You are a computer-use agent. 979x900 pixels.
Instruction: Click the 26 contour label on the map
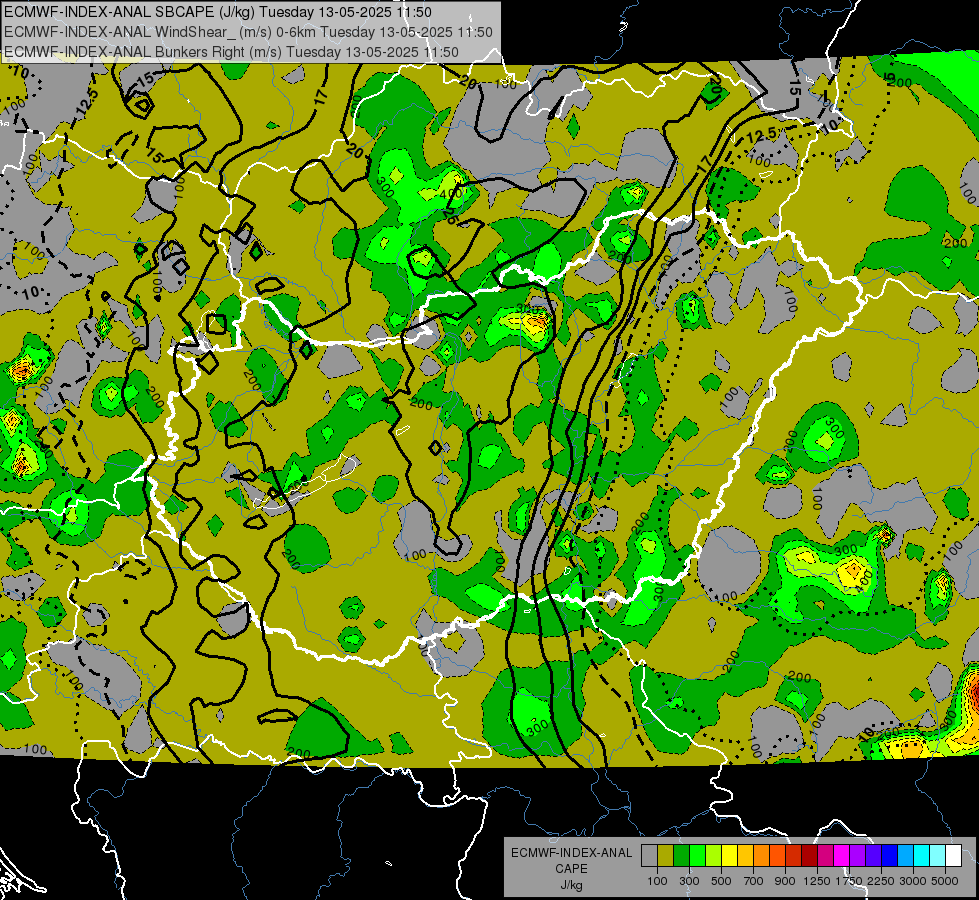coord(451,216)
